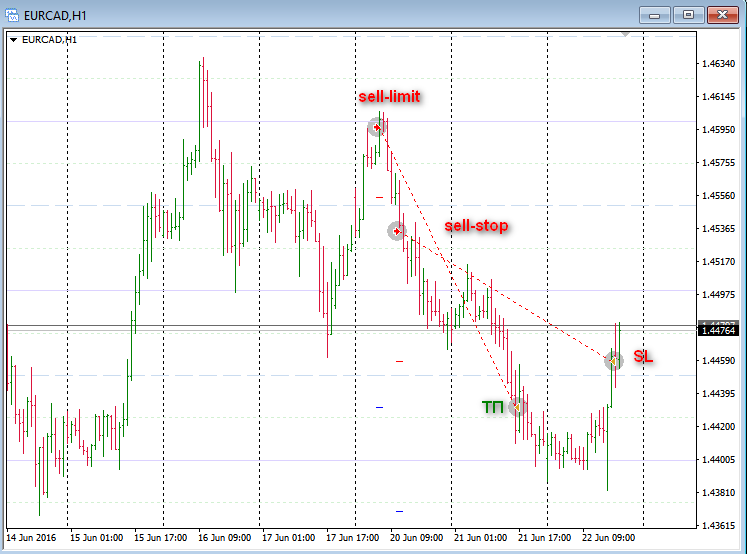This screenshot has height=554, width=747.
Task: Maximize the EURCAD,H1 chart window
Action: coord(688,15)
